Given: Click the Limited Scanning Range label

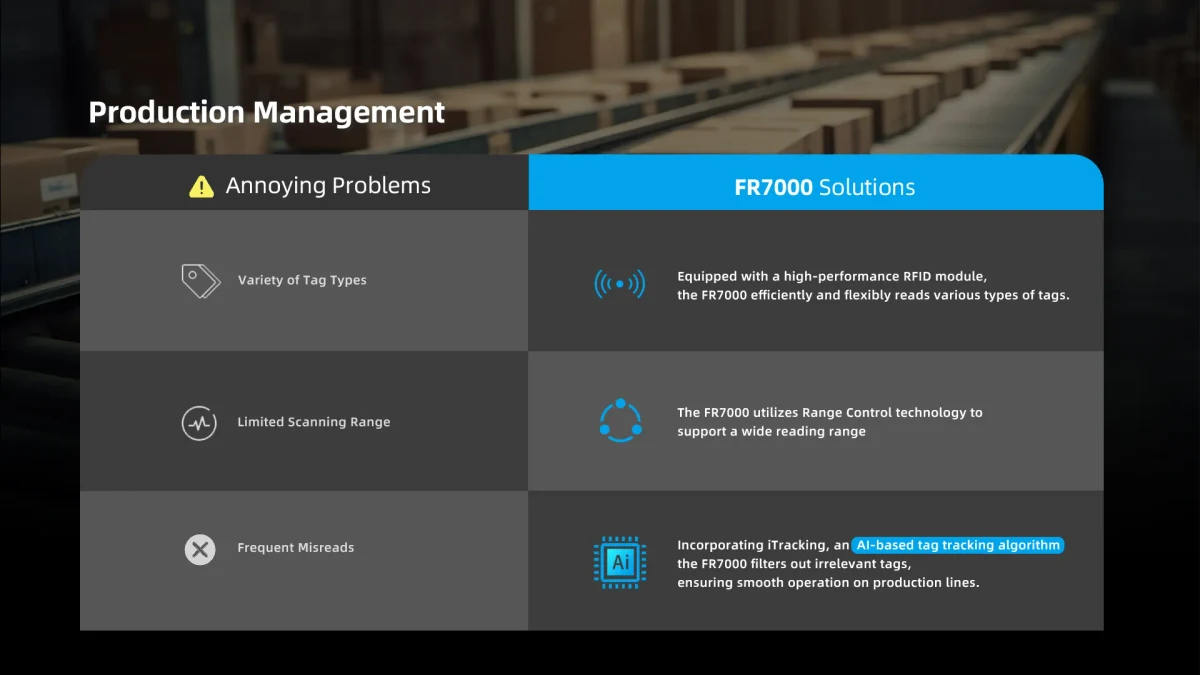Looking at the screenshot, I should coord(314,422).
